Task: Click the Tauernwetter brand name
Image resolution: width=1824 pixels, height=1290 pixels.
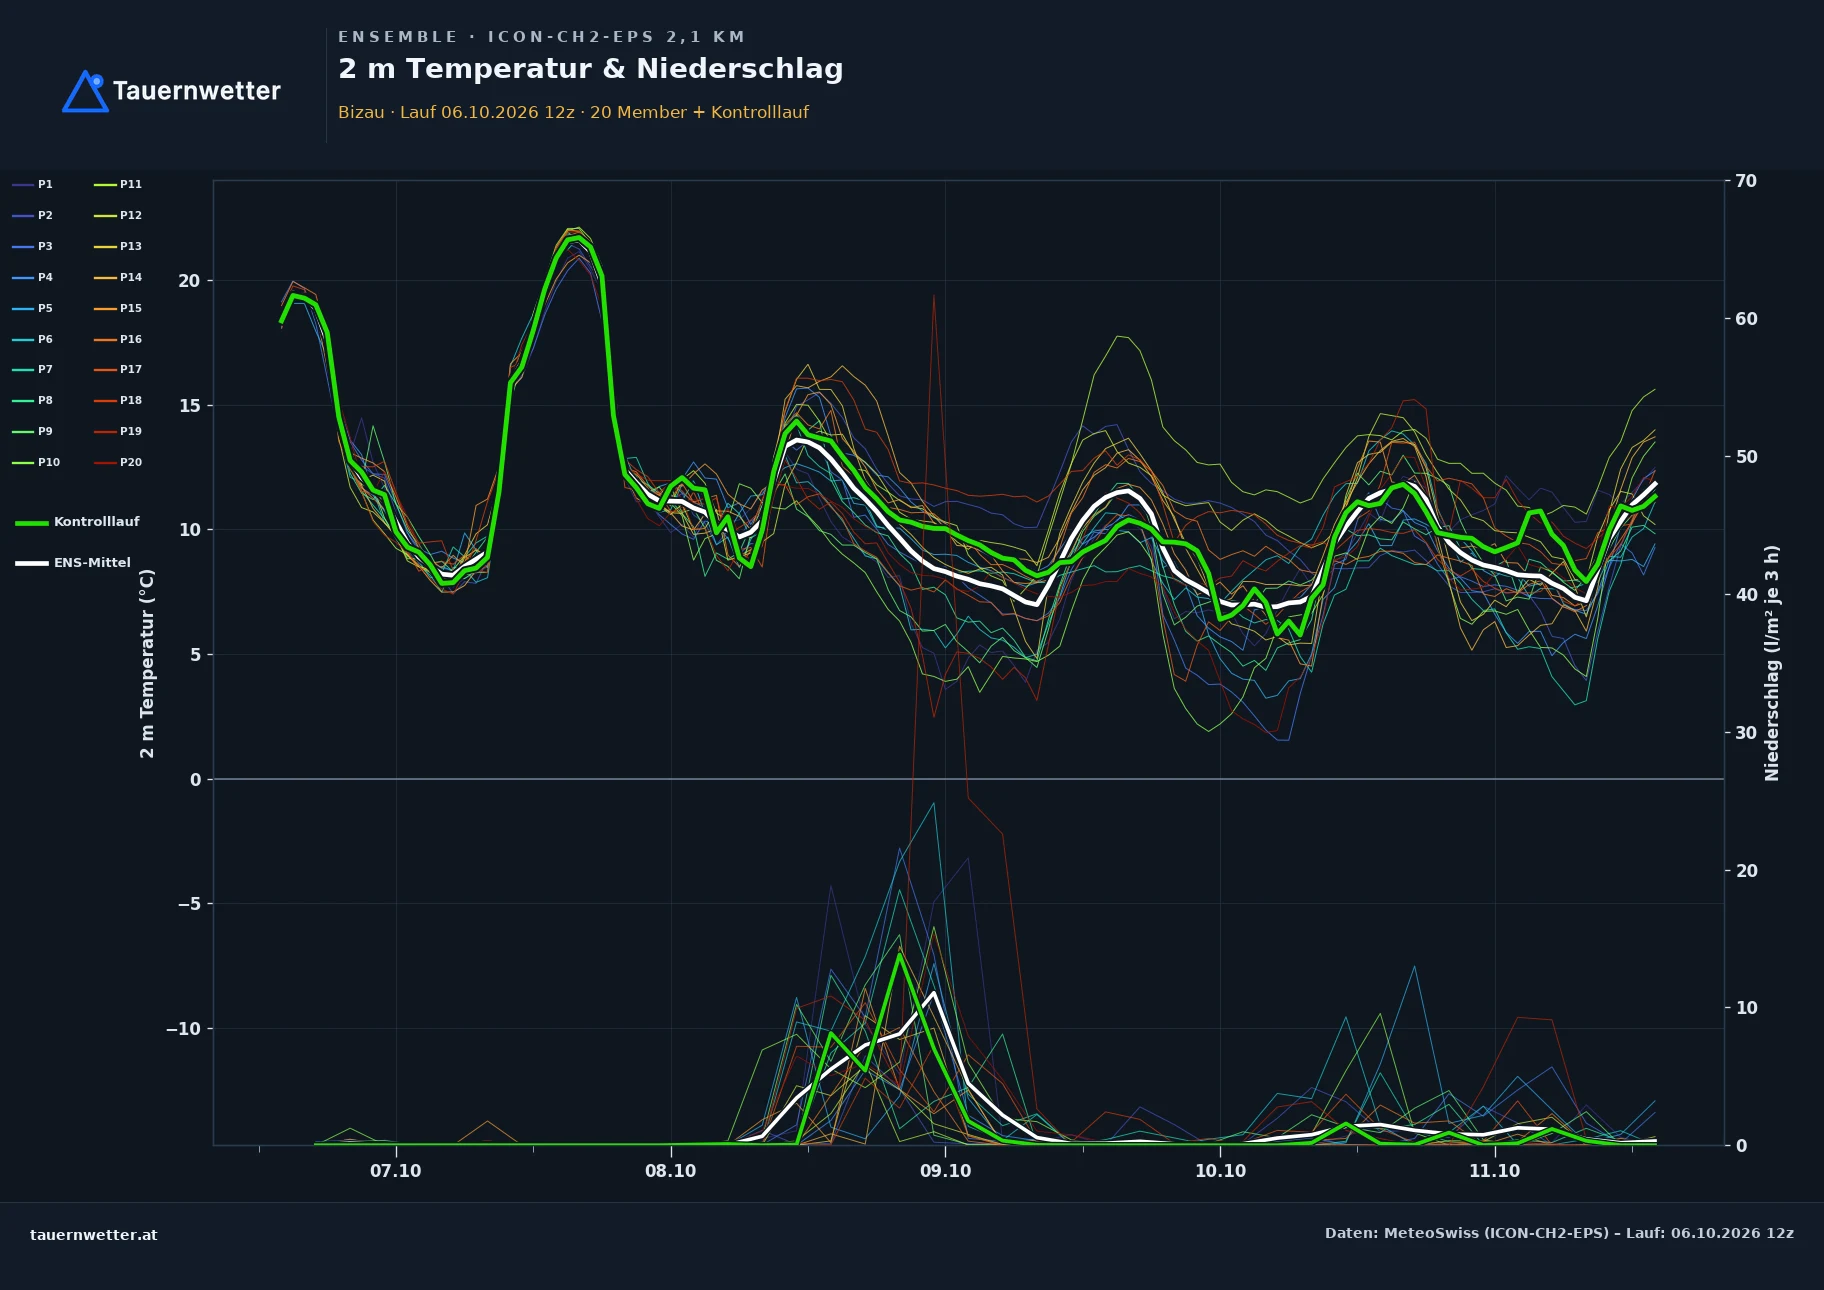Action: click(x=197, y=91)
